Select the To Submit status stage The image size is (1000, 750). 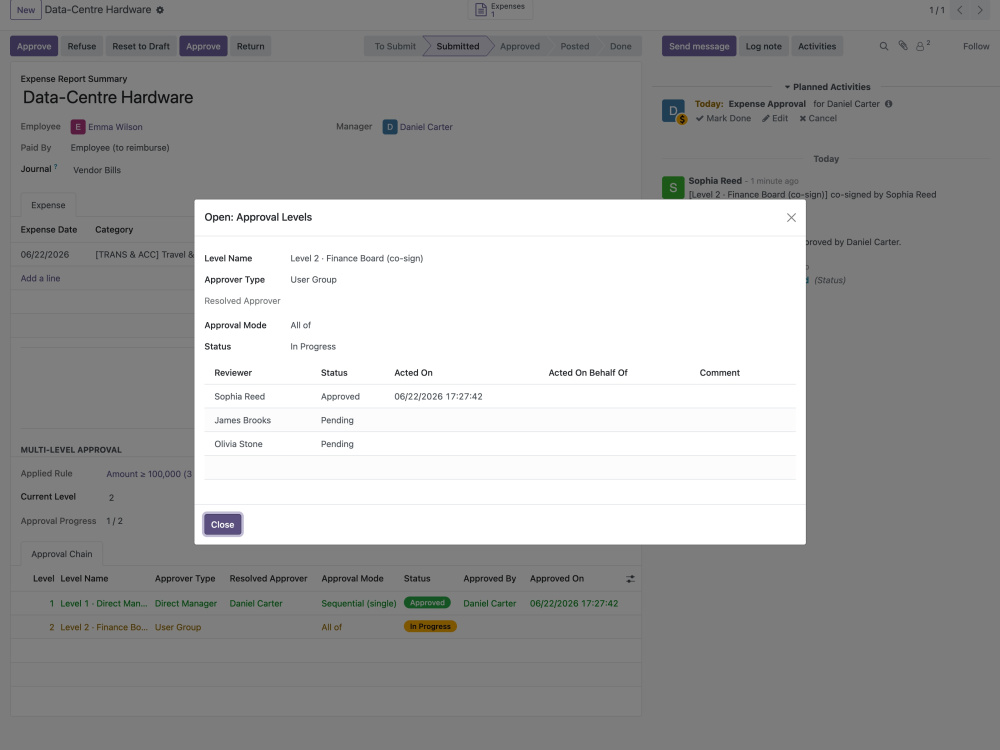point(395,46)
